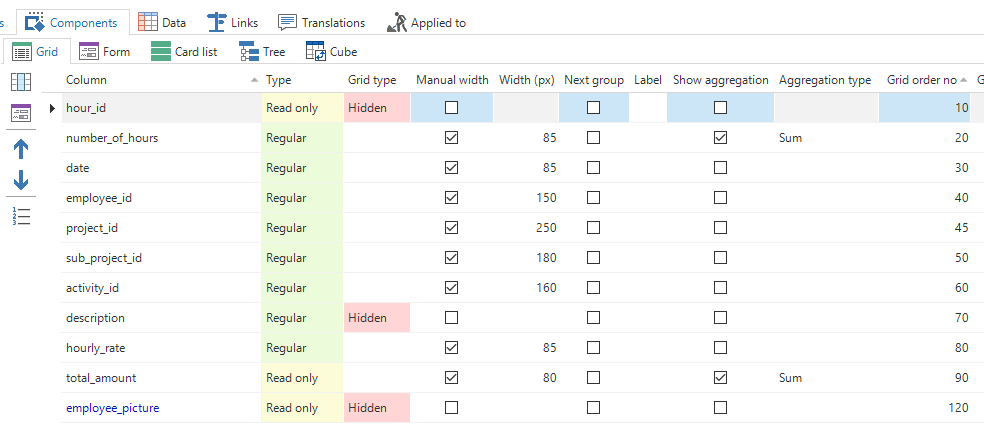Sort by Grid order no header
The width and height of the screenshot is (984, 436).
(x=921, y=80)
